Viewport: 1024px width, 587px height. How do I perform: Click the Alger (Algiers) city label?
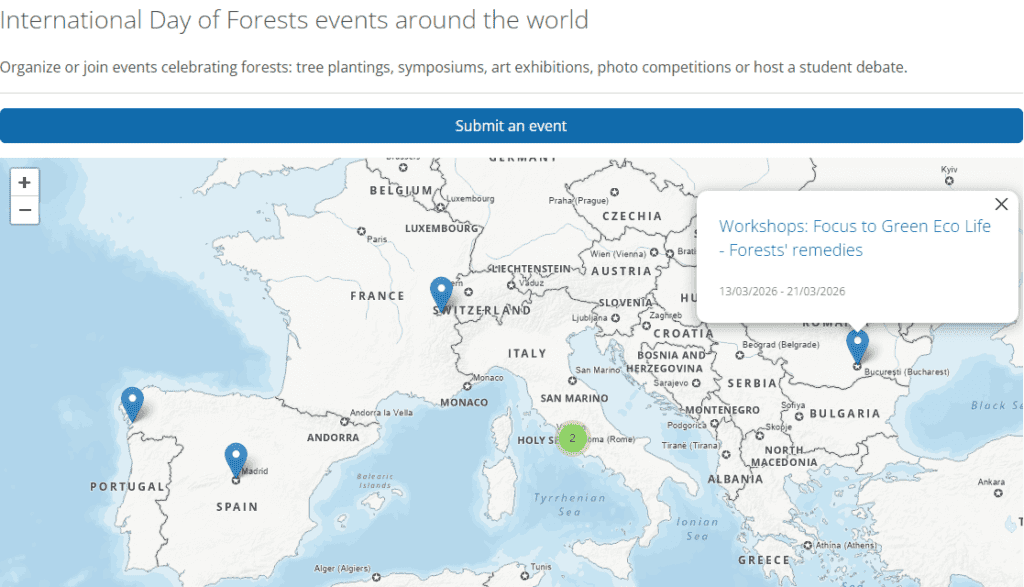[x=342, y=569]
